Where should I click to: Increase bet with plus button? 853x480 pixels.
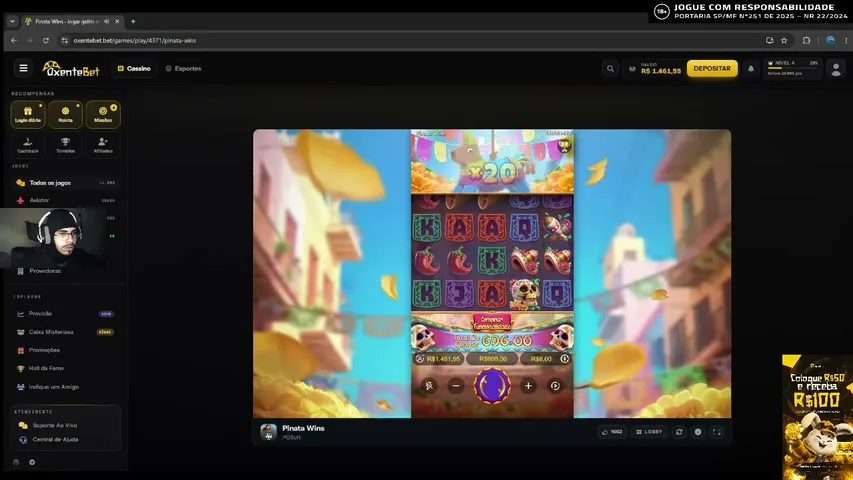pos(528,386)
